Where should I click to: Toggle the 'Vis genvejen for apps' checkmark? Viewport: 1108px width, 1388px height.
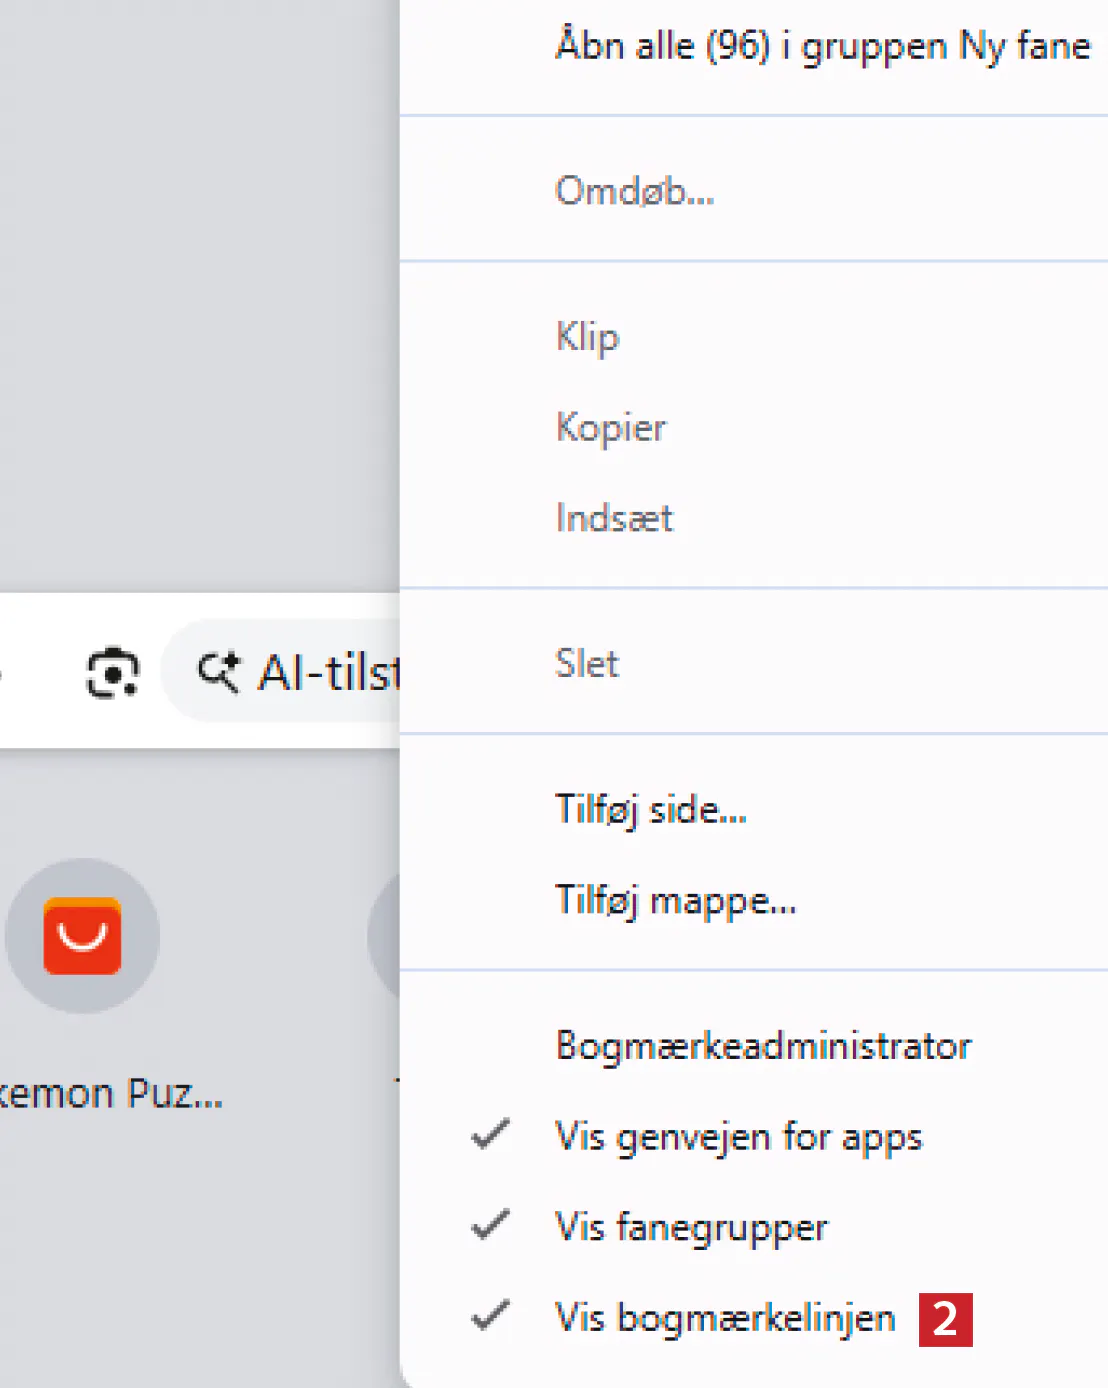(738, 1136)
